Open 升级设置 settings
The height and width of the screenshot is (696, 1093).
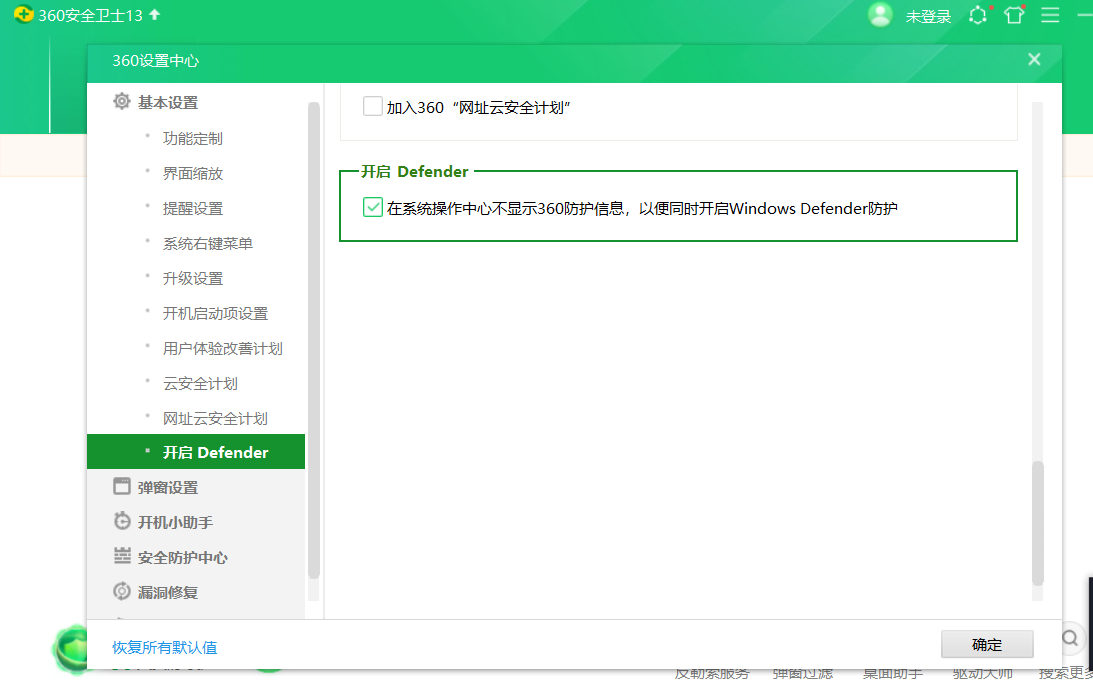tap(193, 278)
